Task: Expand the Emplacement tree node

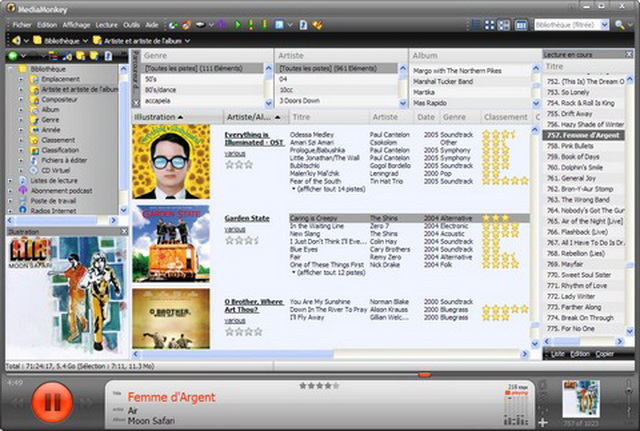Action: tap(21, 79)
